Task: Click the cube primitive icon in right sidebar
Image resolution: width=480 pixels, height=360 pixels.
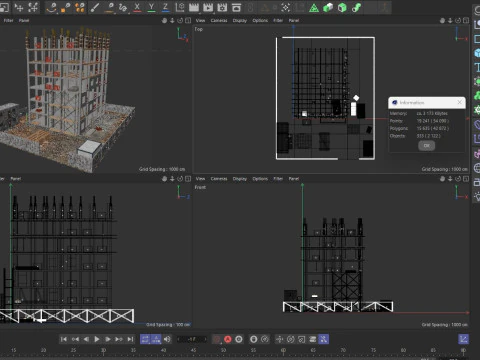Action: (x=477, y=53)
